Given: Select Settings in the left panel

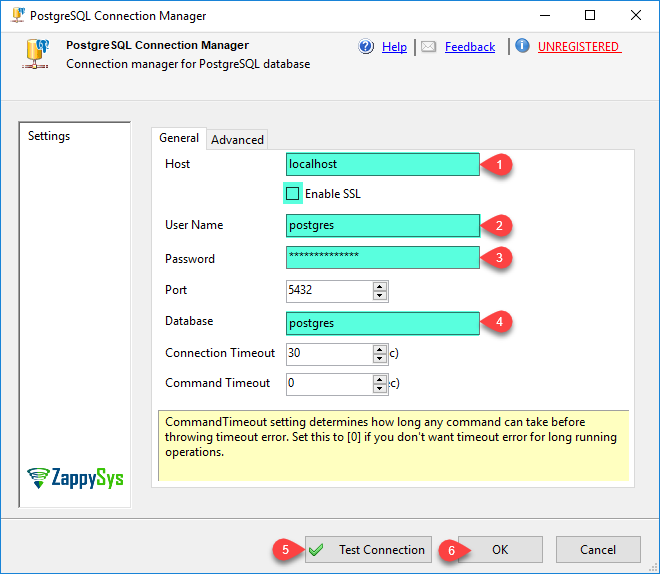Looking at the screenshot, I should 49,136.
